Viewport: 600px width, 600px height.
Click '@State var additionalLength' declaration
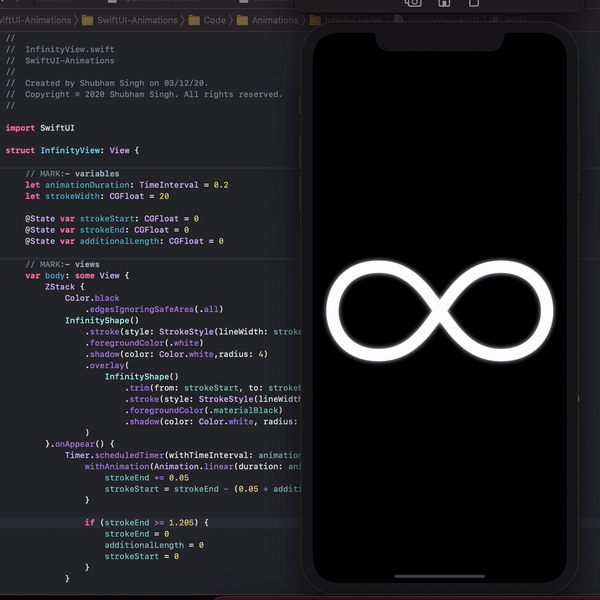point(124,241)
